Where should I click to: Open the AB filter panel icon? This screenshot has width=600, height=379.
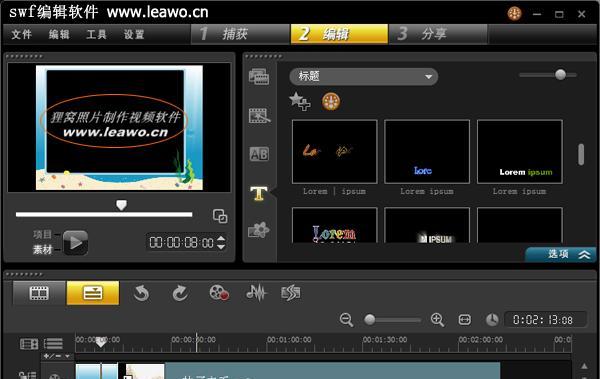259,154
